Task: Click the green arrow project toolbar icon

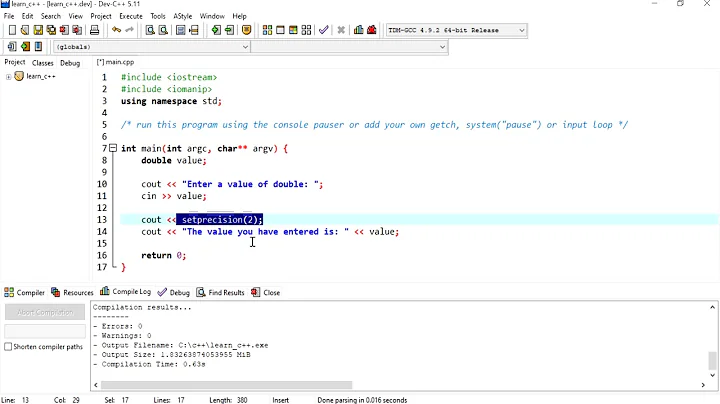Action: click(x=25, y=46)
